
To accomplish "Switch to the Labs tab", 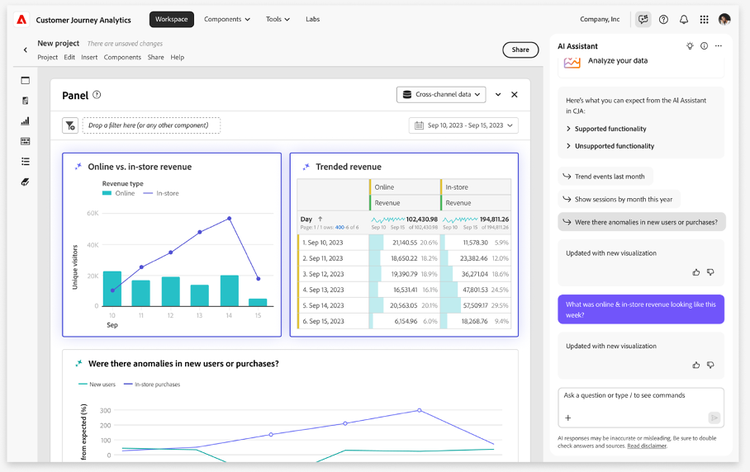I will (313, 19).
